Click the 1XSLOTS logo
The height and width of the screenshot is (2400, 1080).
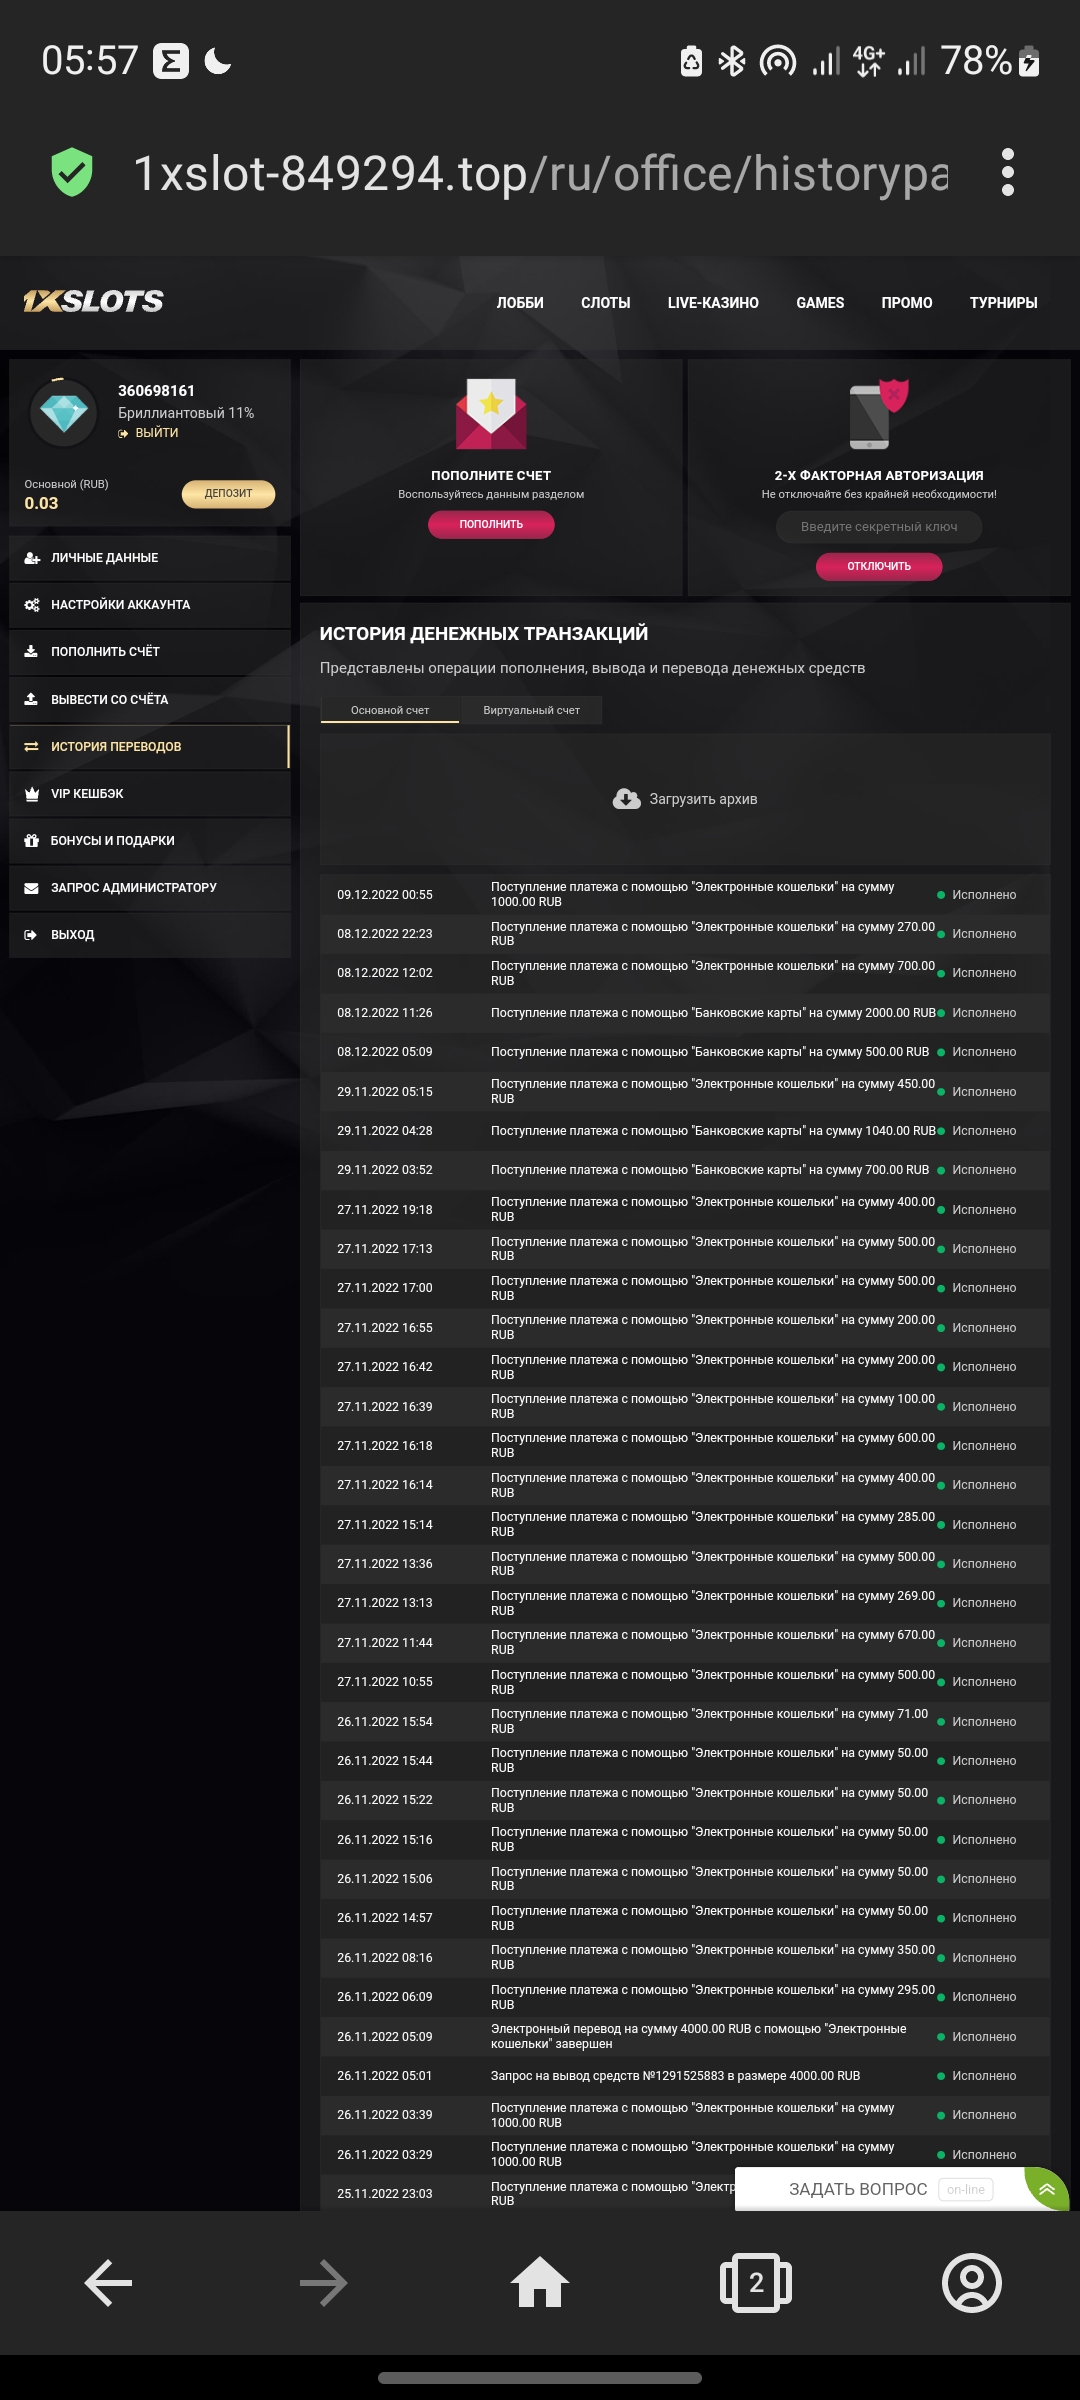[x=93, y=301]
